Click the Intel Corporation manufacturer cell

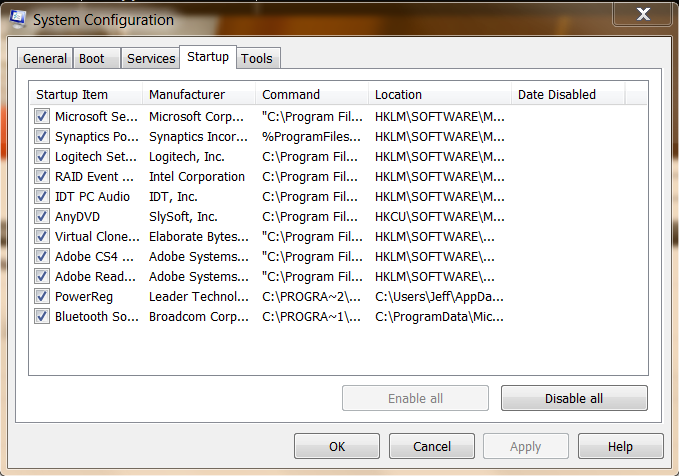(197, 176)
